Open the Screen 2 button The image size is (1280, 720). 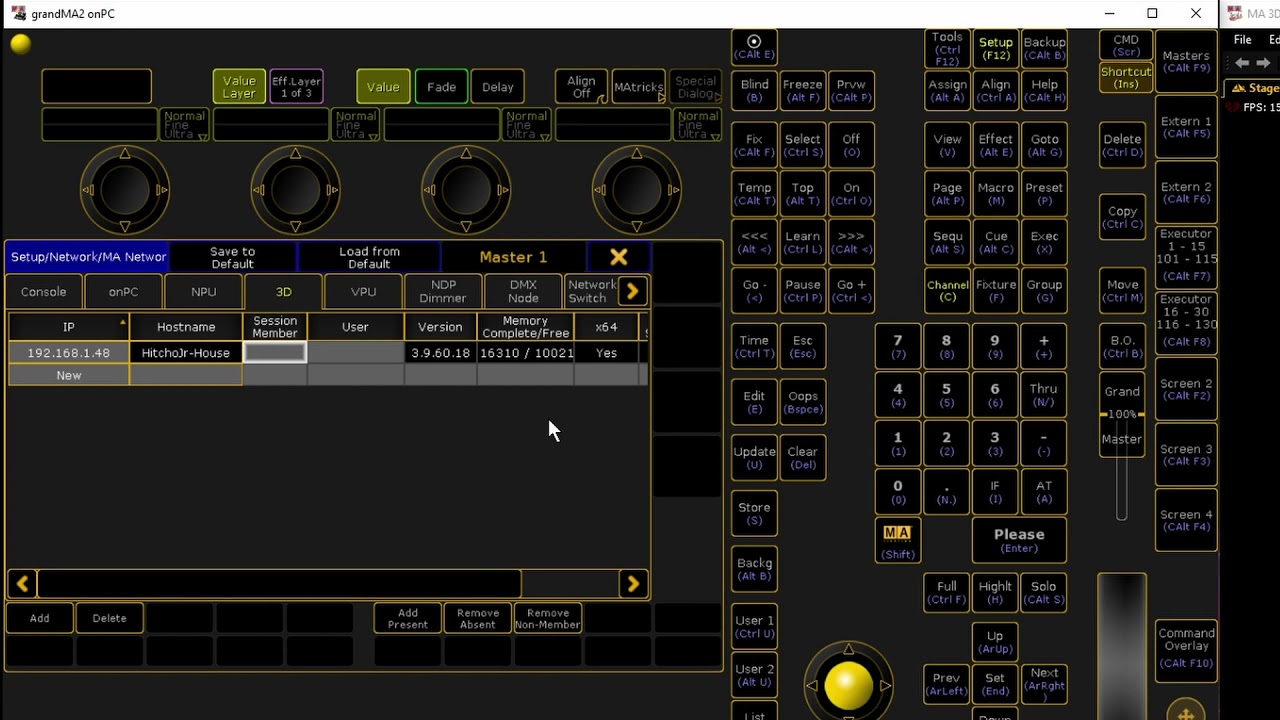1186,389
